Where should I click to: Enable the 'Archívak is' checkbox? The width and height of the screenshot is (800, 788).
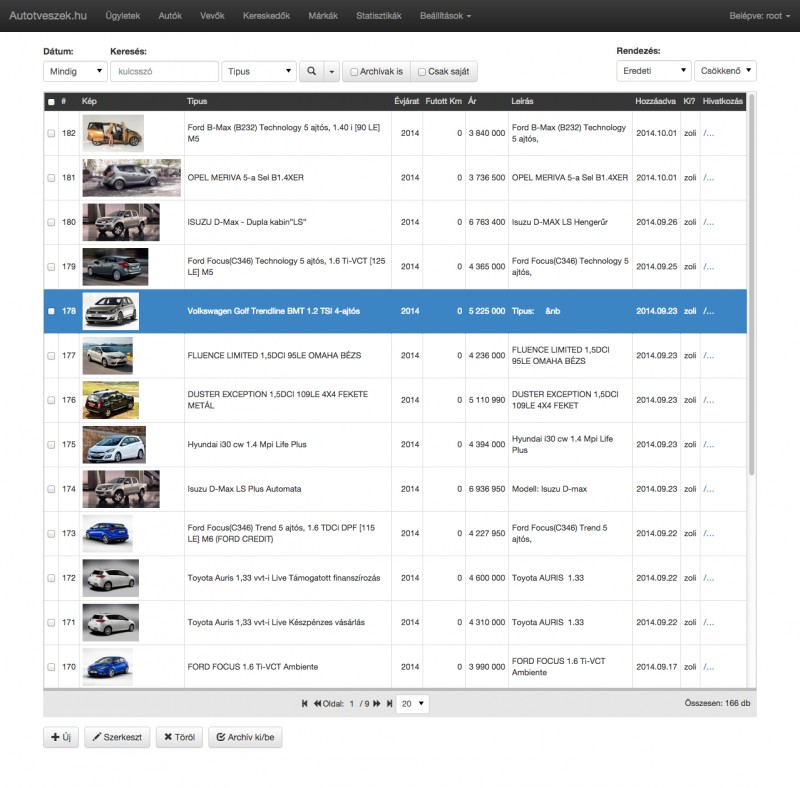354,72
